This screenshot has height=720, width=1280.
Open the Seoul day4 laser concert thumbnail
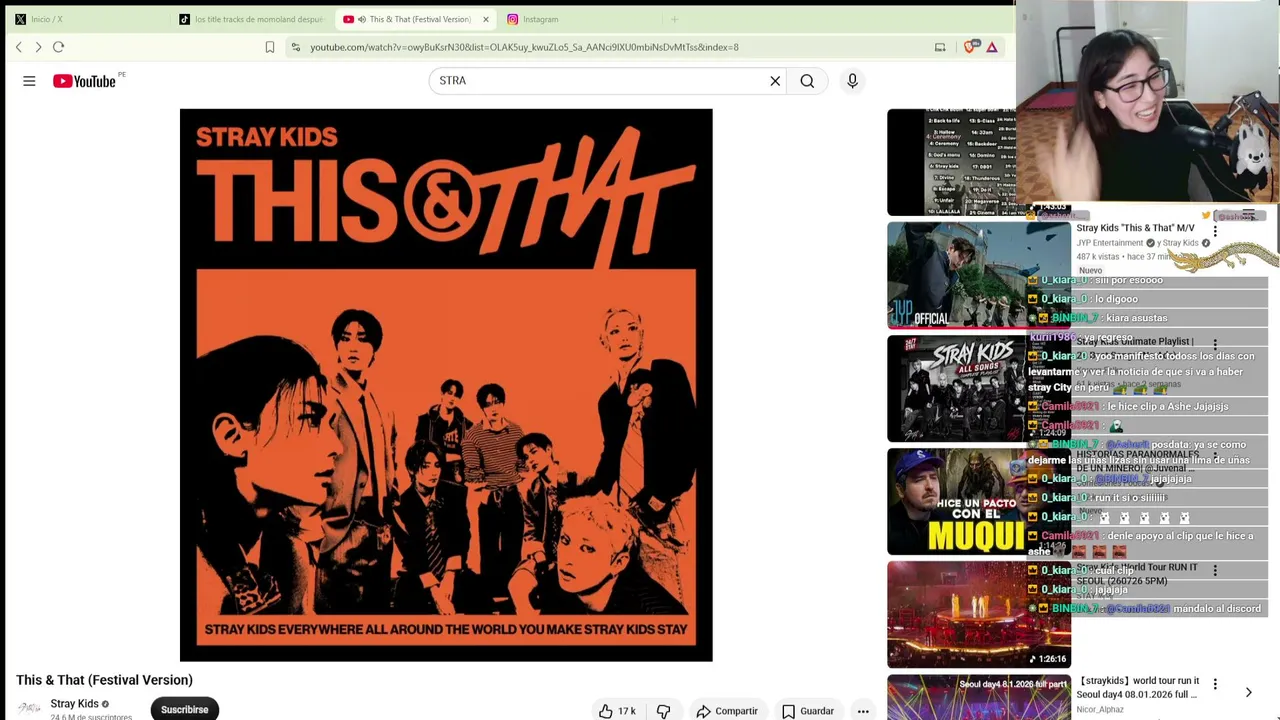pos(978,697)
